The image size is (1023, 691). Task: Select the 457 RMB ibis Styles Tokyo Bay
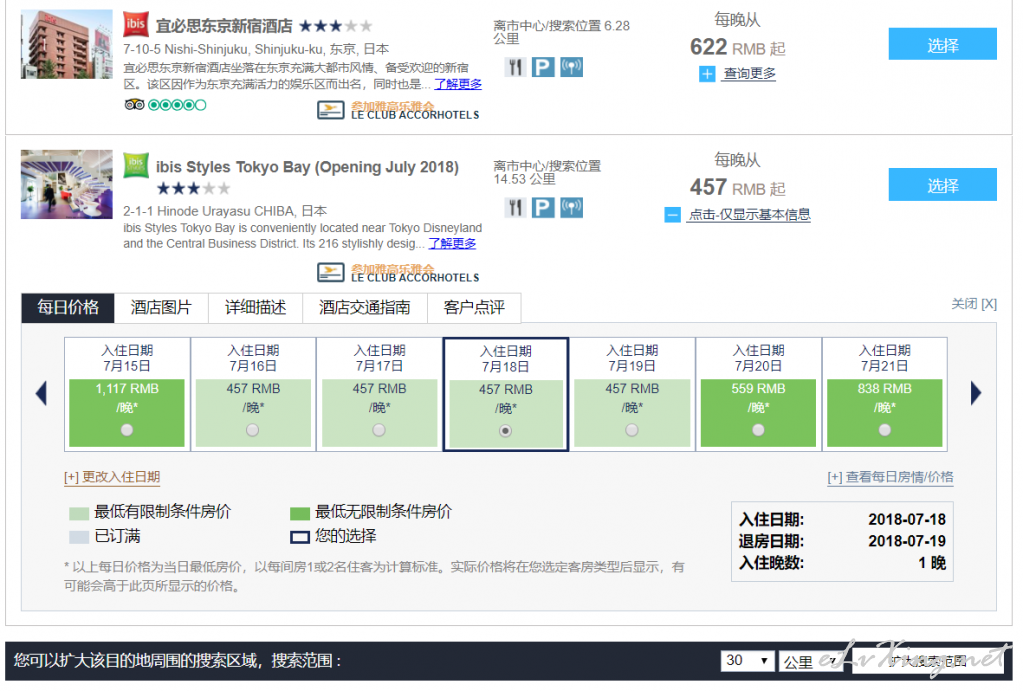tap(942, 185)
